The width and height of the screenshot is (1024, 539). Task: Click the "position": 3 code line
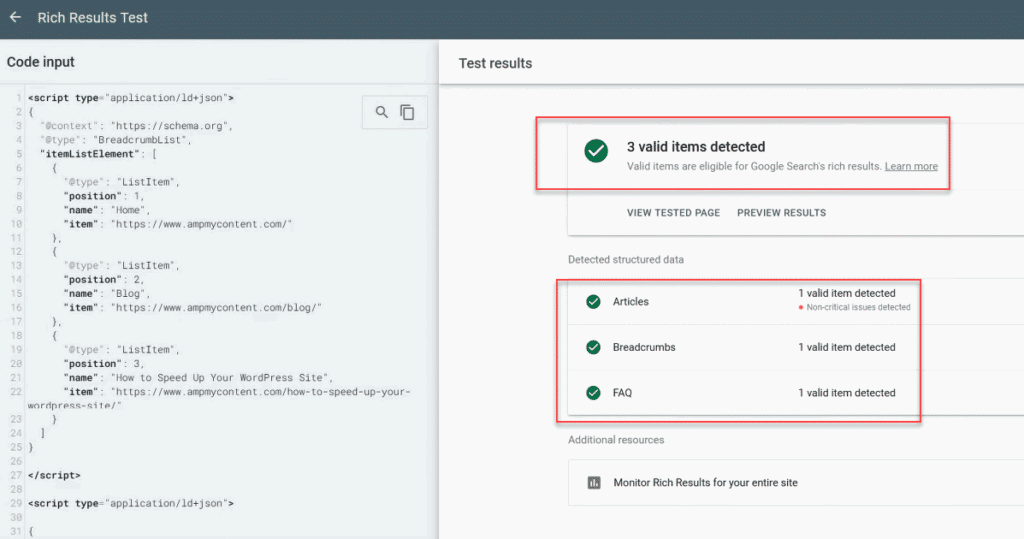click(x=104, y=364)
